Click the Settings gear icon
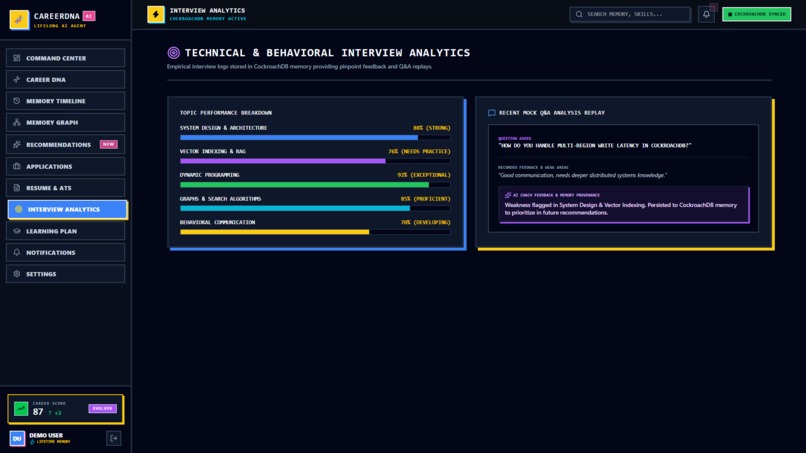 16,274
